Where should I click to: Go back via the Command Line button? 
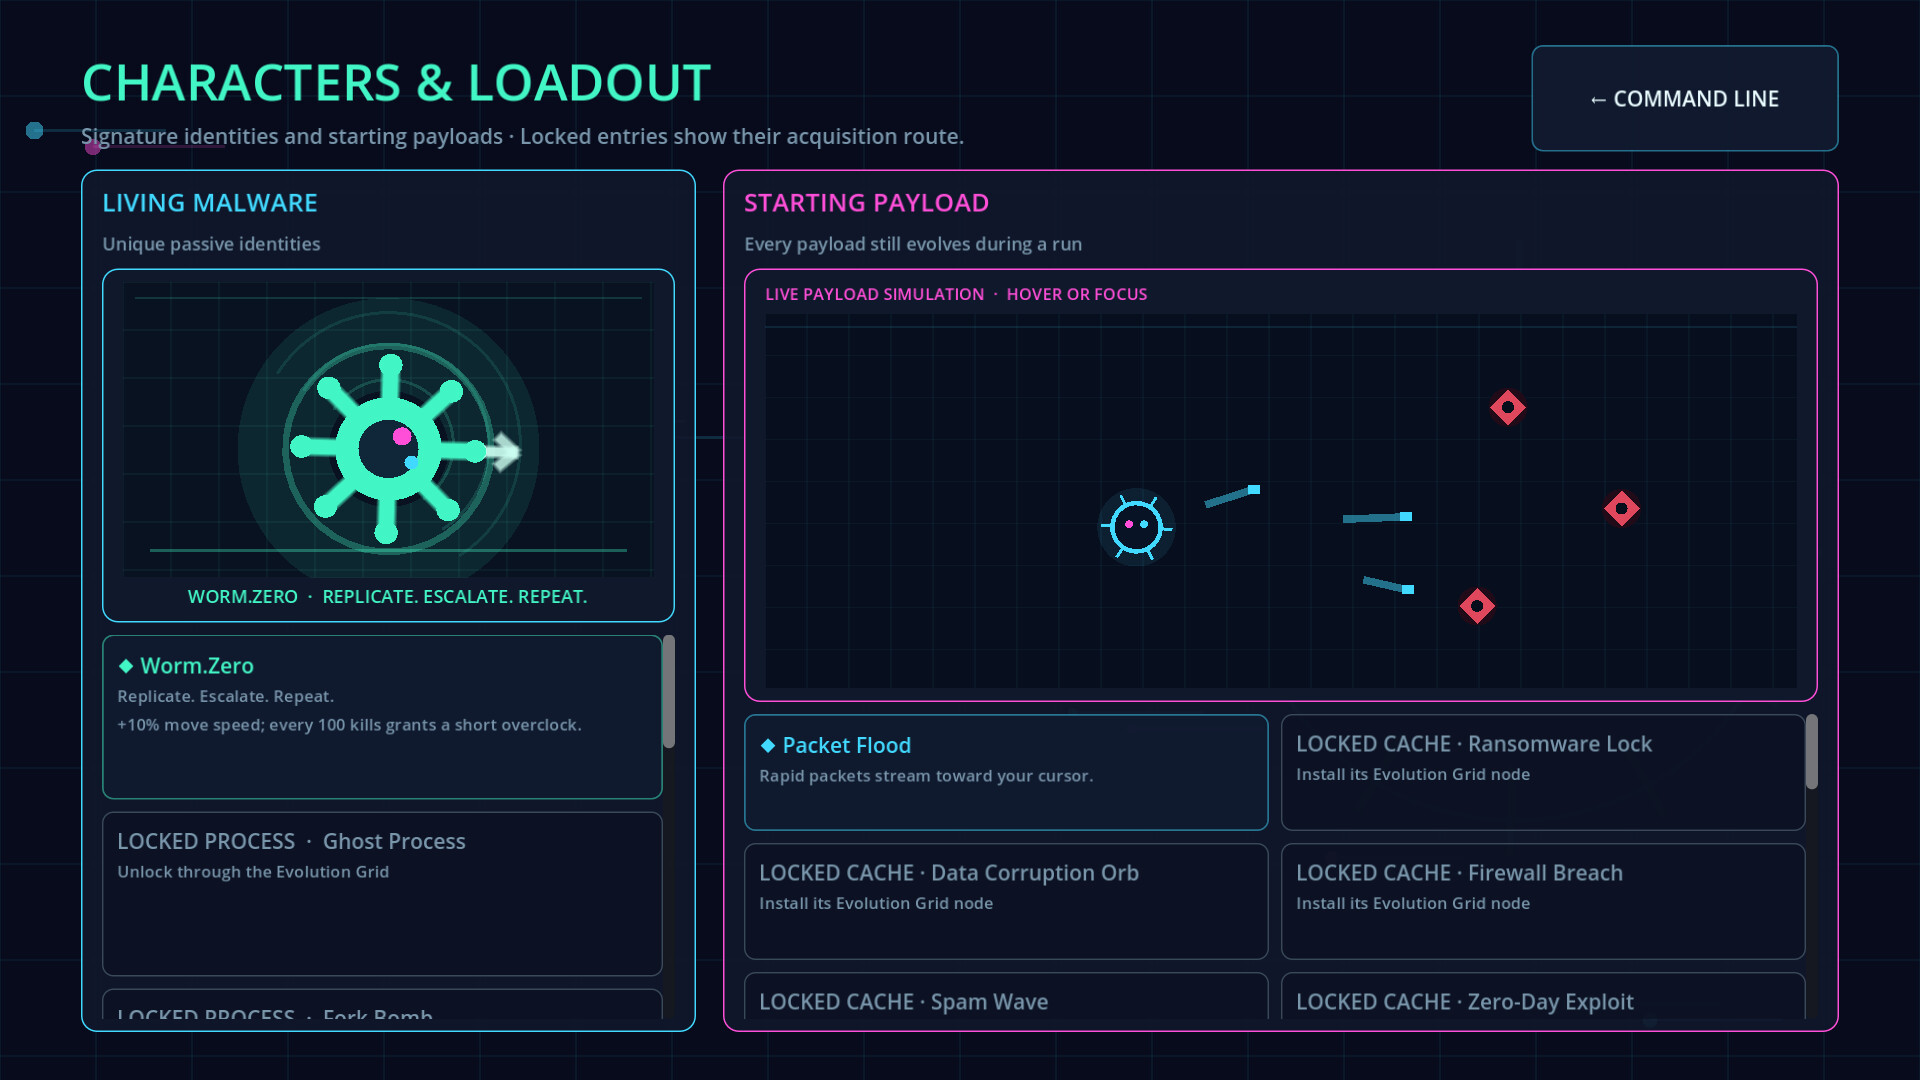click(1684, 98)
